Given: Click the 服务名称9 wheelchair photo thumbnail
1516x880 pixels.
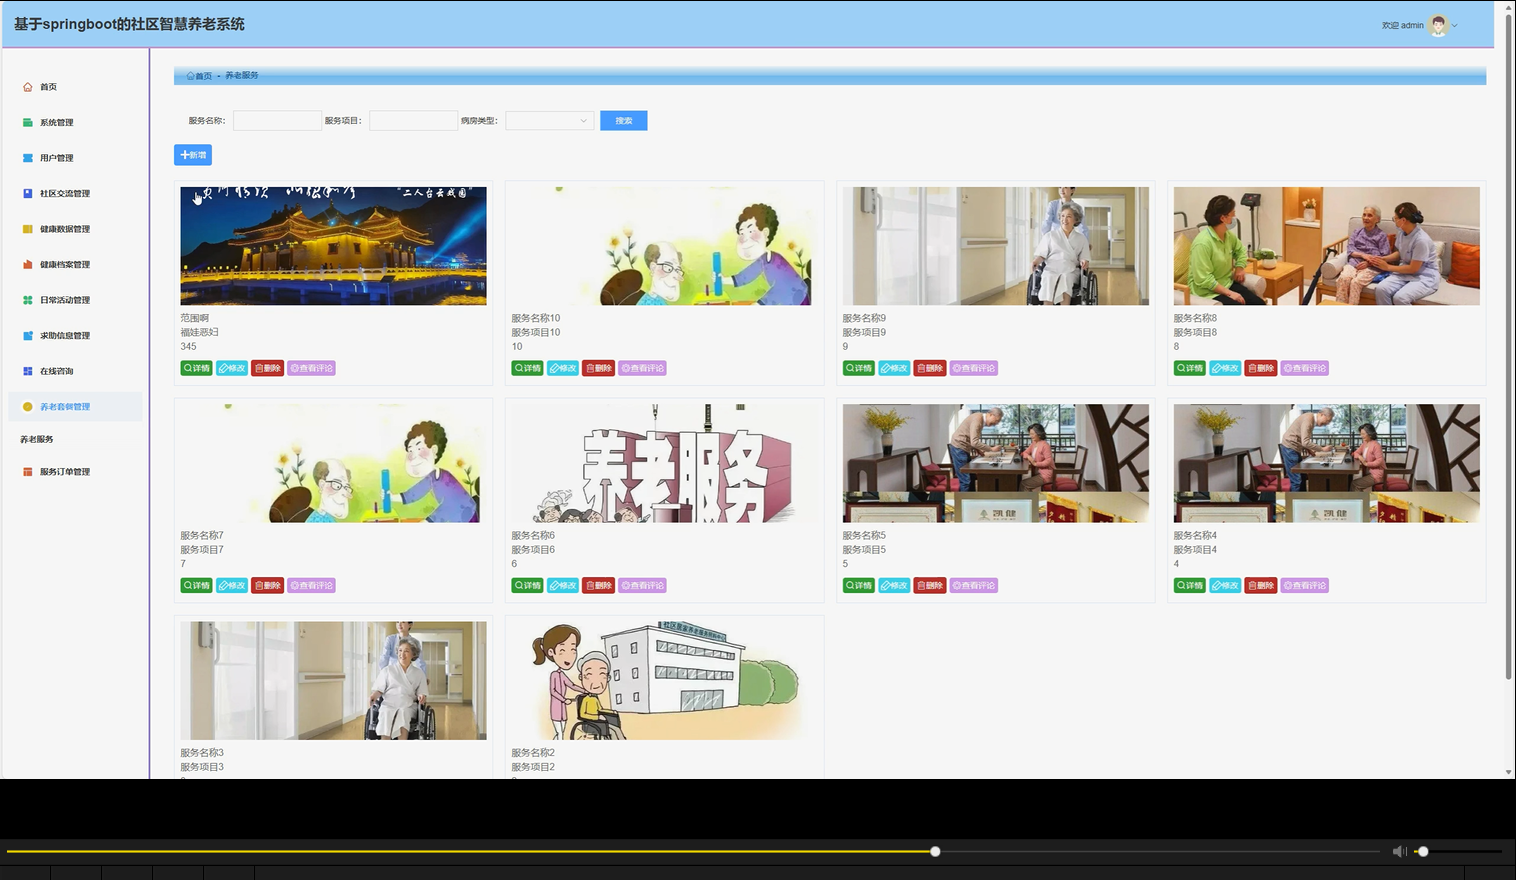Looking at the screenshot, I should pos(995,246).
